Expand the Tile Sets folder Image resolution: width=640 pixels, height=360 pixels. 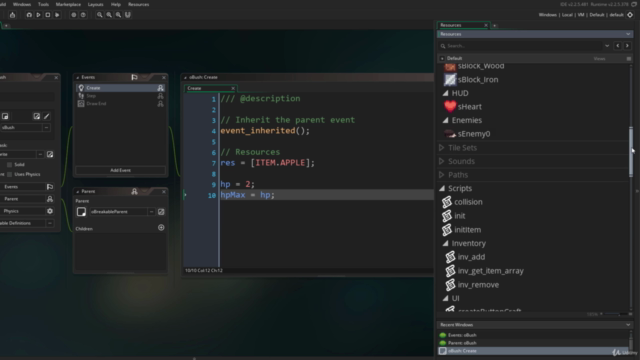click(x=442, y=148)
